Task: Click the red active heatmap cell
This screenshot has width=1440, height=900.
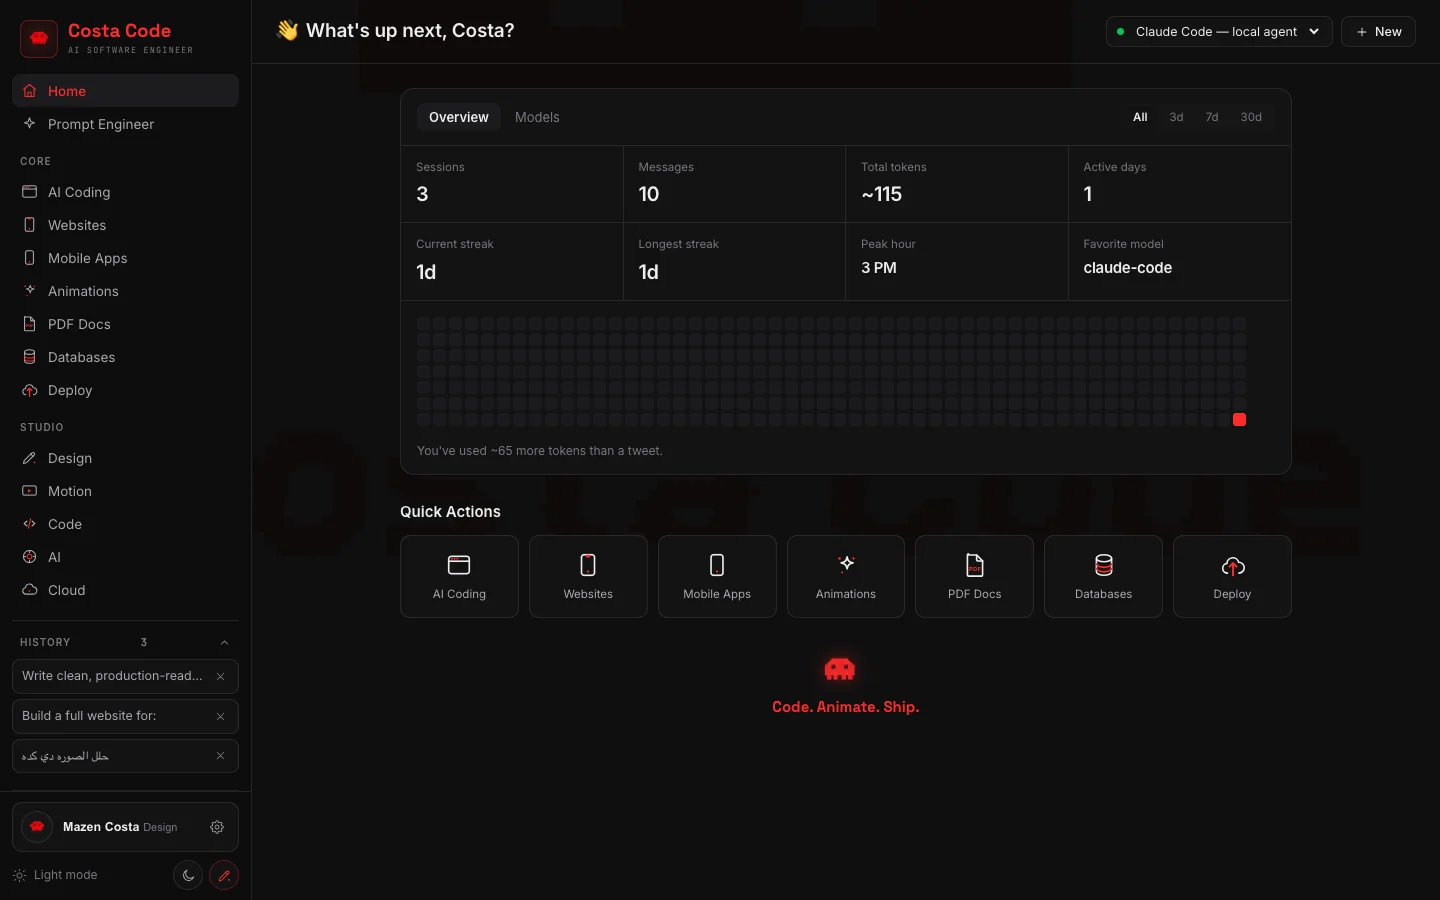Action: [1239, 420]
